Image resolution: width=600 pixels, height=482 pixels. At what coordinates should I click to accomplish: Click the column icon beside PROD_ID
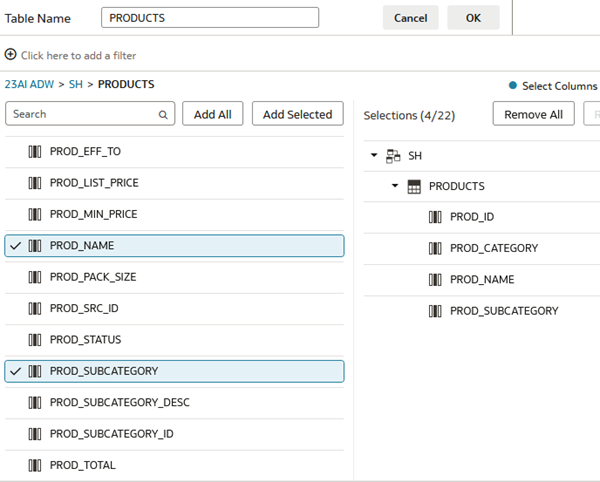tap(435, 217)
